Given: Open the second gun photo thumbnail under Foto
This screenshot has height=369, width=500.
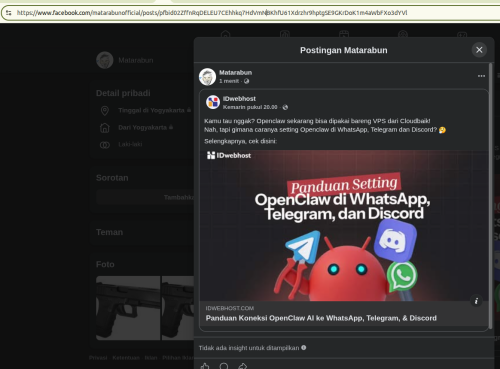Looking at the screenshot, I should [x=178, y=308].
